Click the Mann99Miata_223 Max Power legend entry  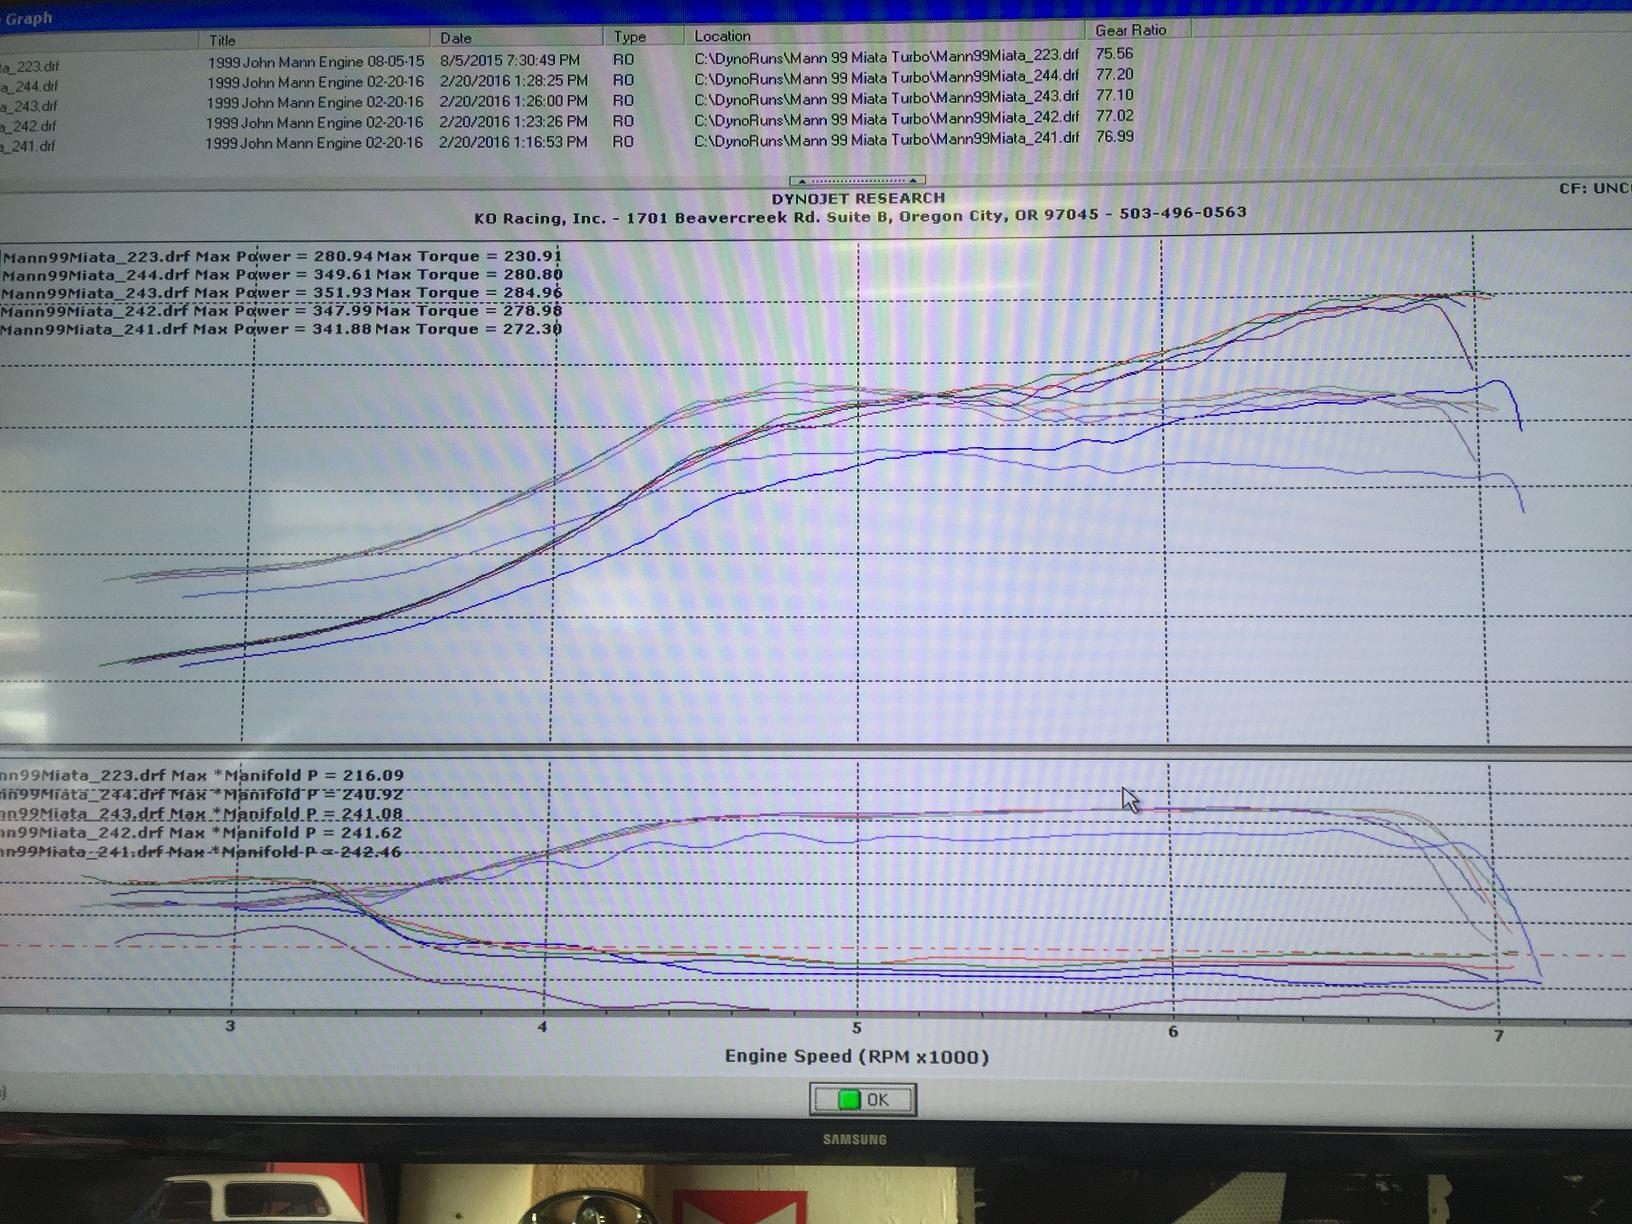pos(281,256)
